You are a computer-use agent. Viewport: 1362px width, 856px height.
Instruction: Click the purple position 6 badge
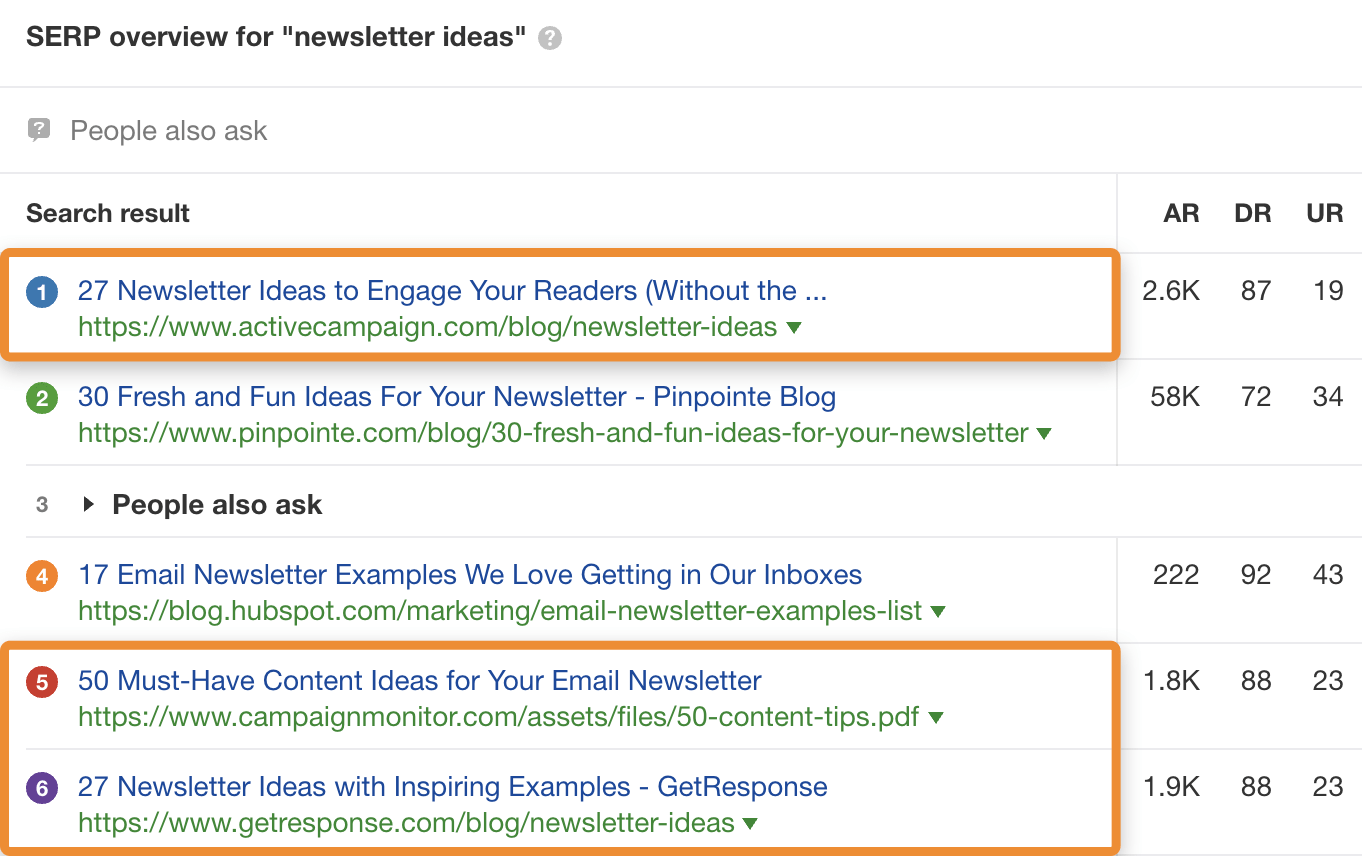coord(42,787)
